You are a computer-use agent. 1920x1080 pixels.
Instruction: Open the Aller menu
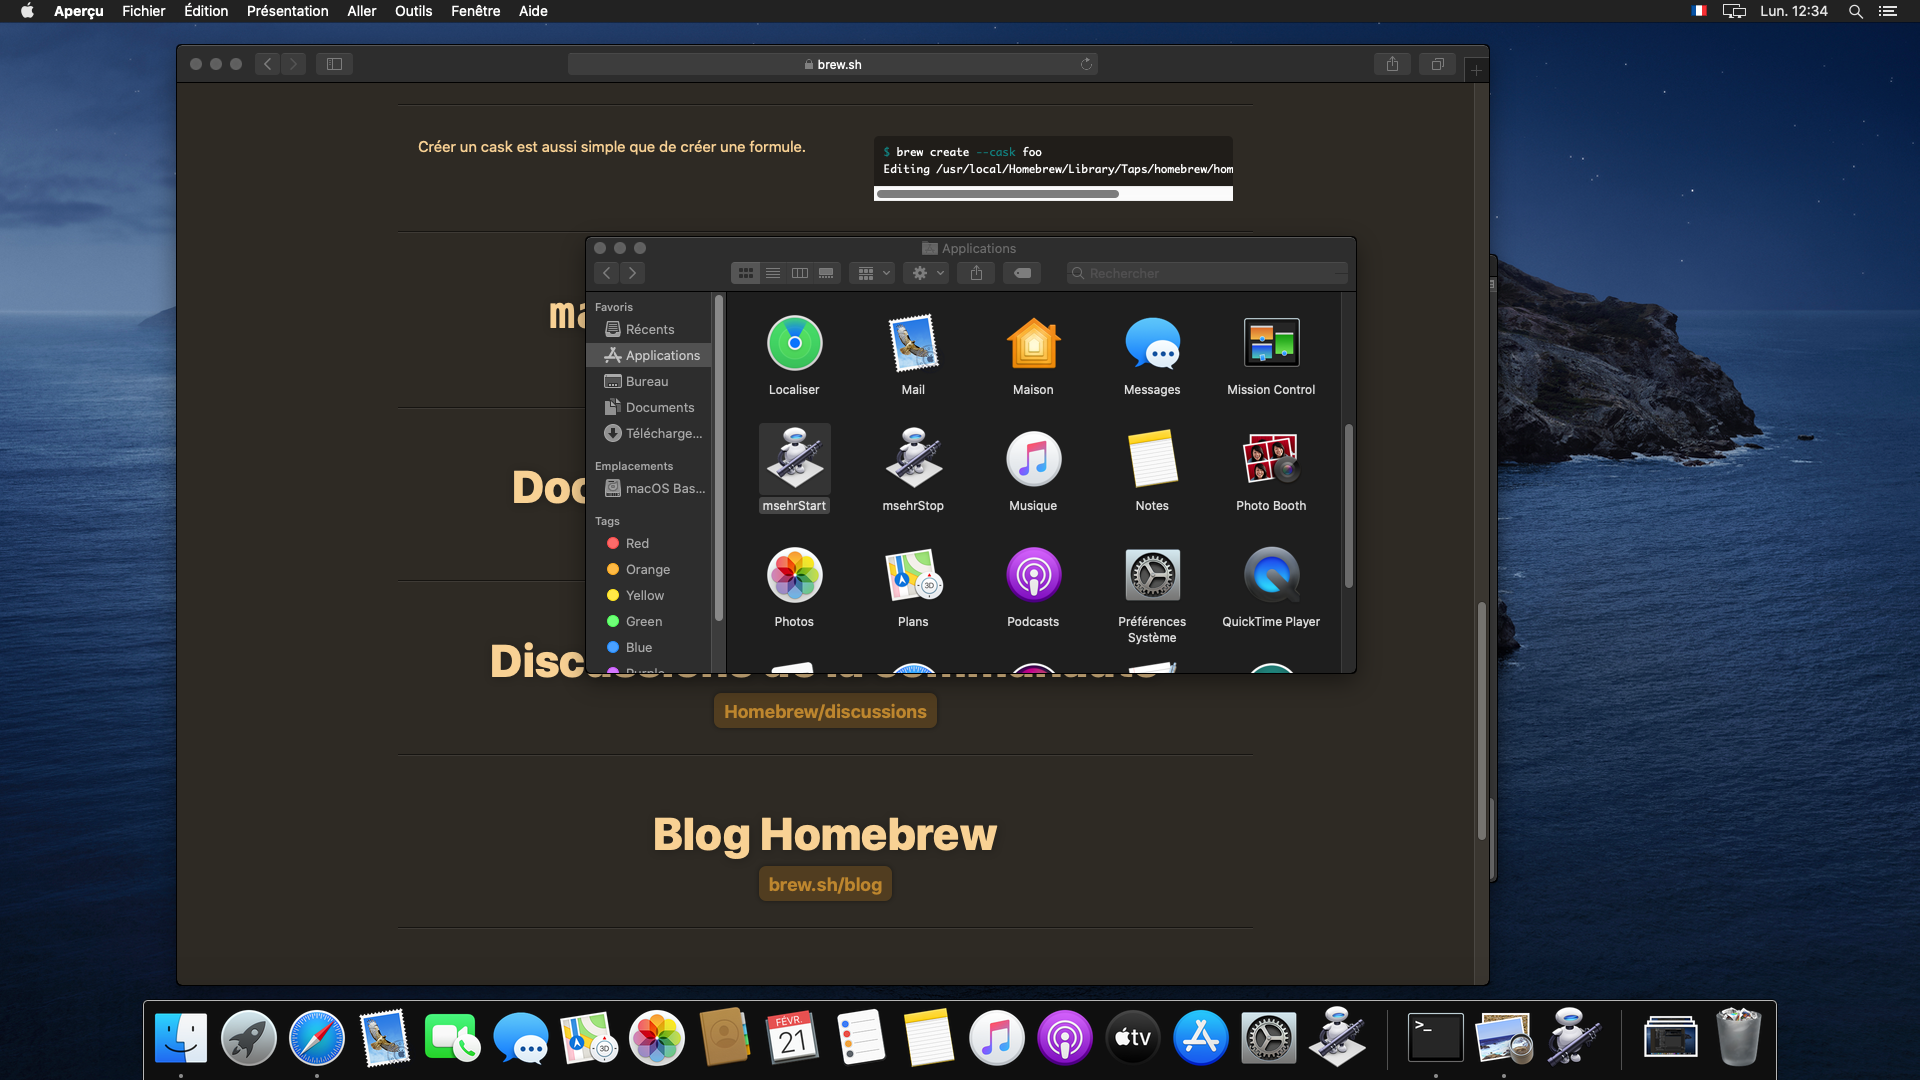point(361,11)
